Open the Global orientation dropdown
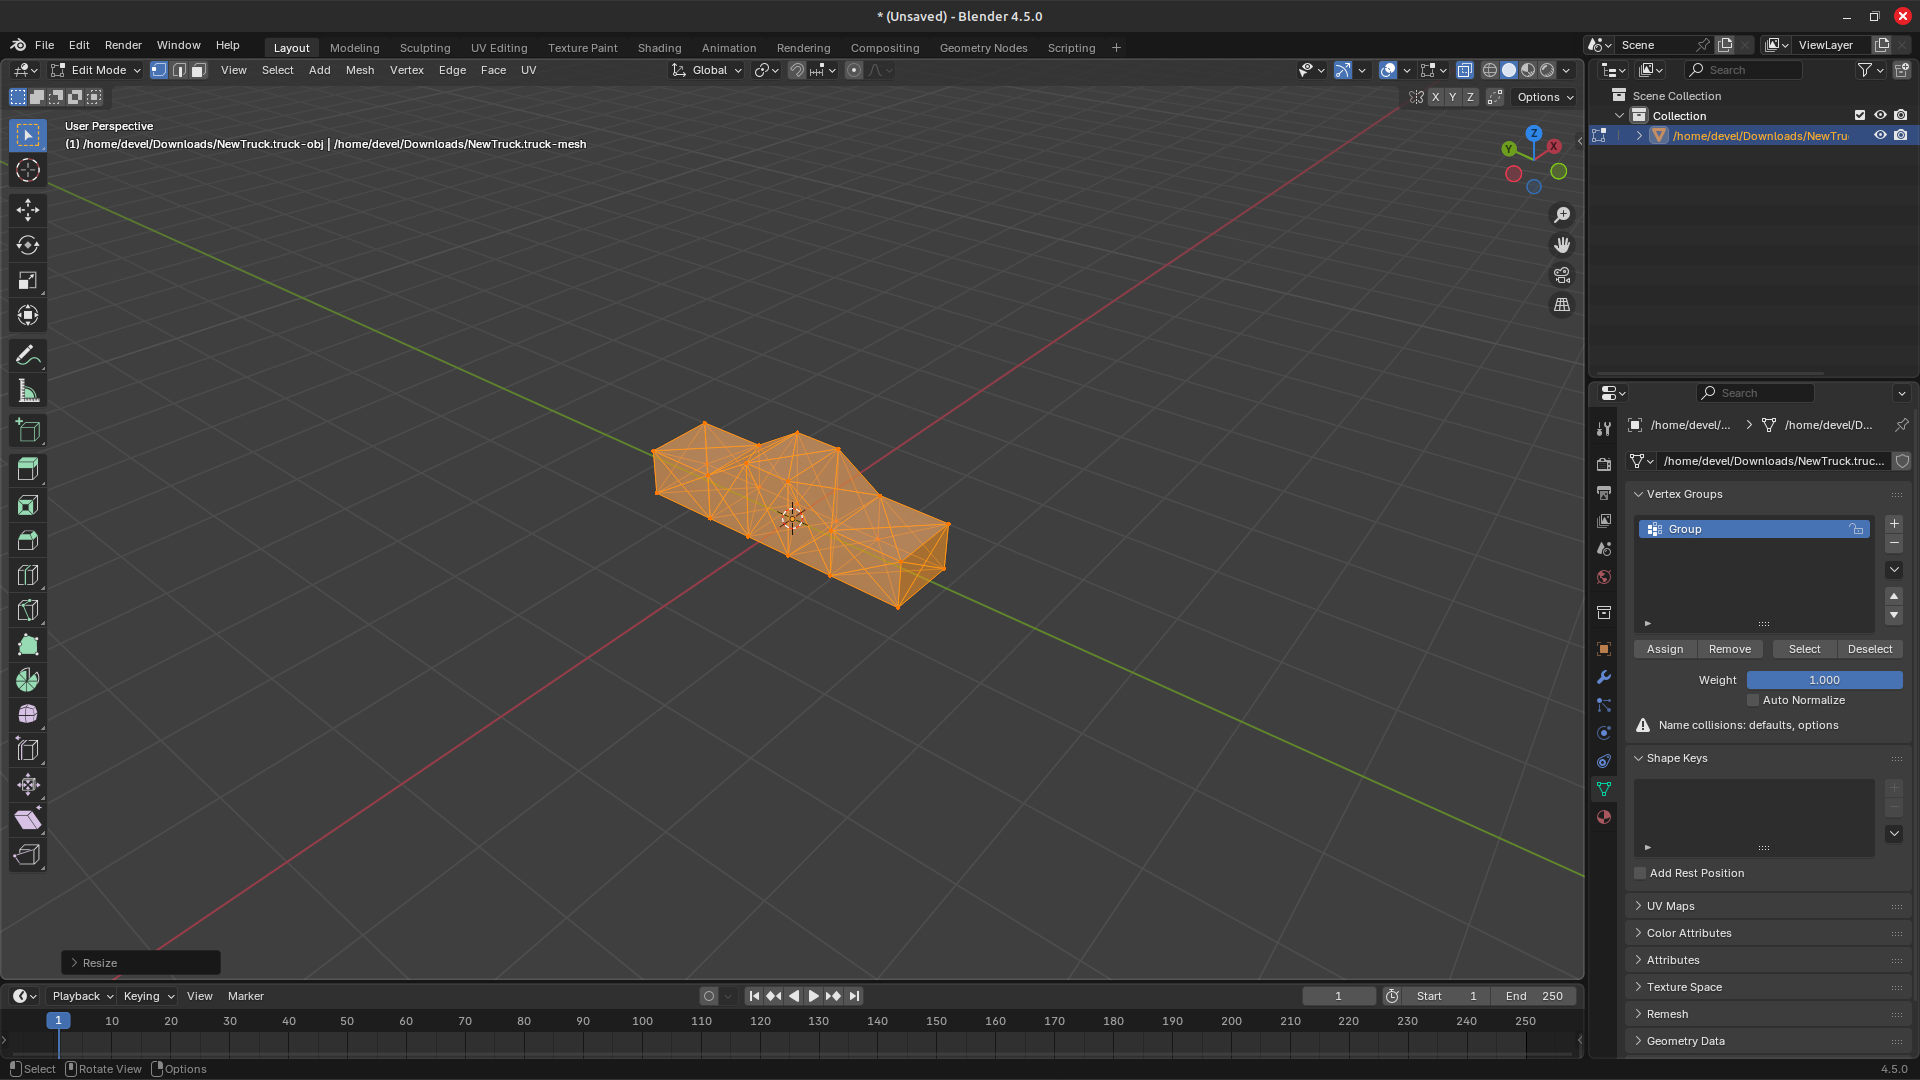Image resolution: width=1920 pixels, height=1080 pixels. [x=707, y=70]
